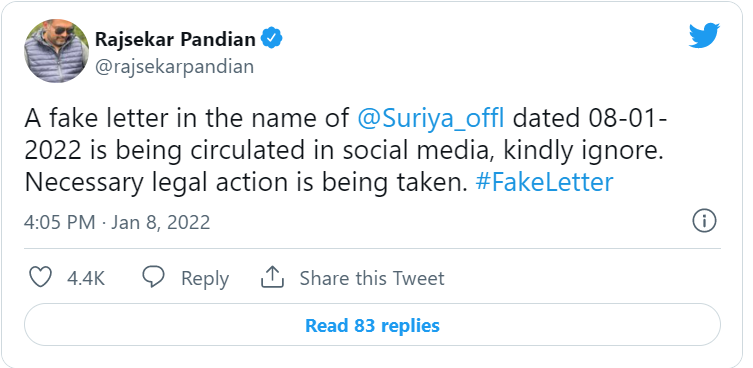Click the 4.4K likes count

(86, 278)
